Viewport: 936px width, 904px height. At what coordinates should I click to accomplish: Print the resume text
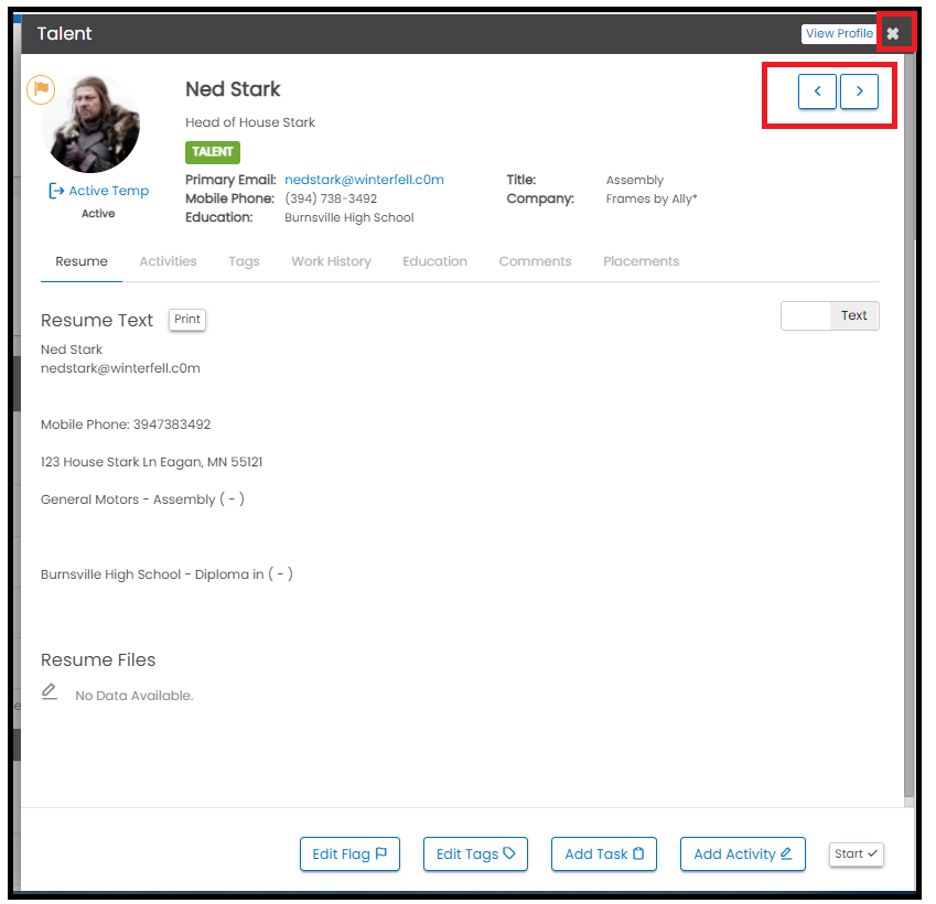point(187,319)
